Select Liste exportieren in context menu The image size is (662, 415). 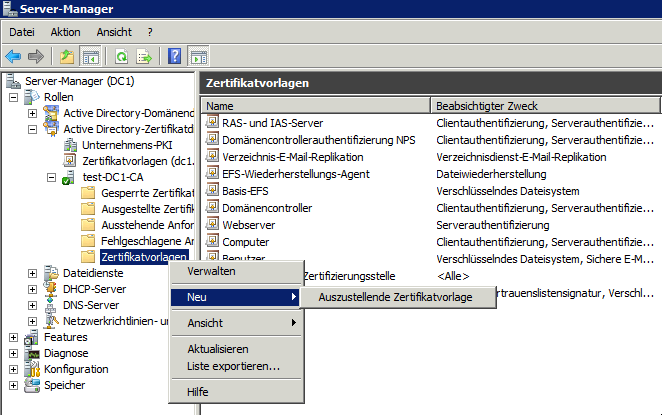pyautogui.click(x=233, y=366)
